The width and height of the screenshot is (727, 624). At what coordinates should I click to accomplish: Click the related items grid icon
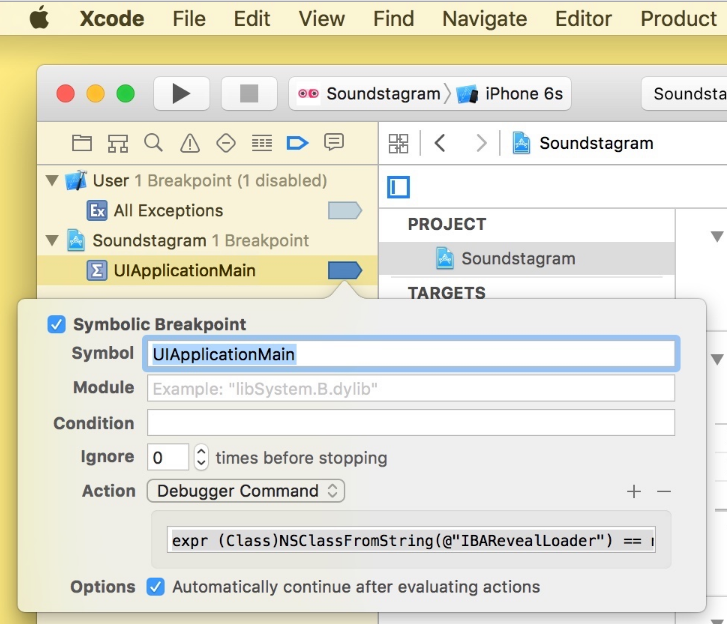point(398,143)
